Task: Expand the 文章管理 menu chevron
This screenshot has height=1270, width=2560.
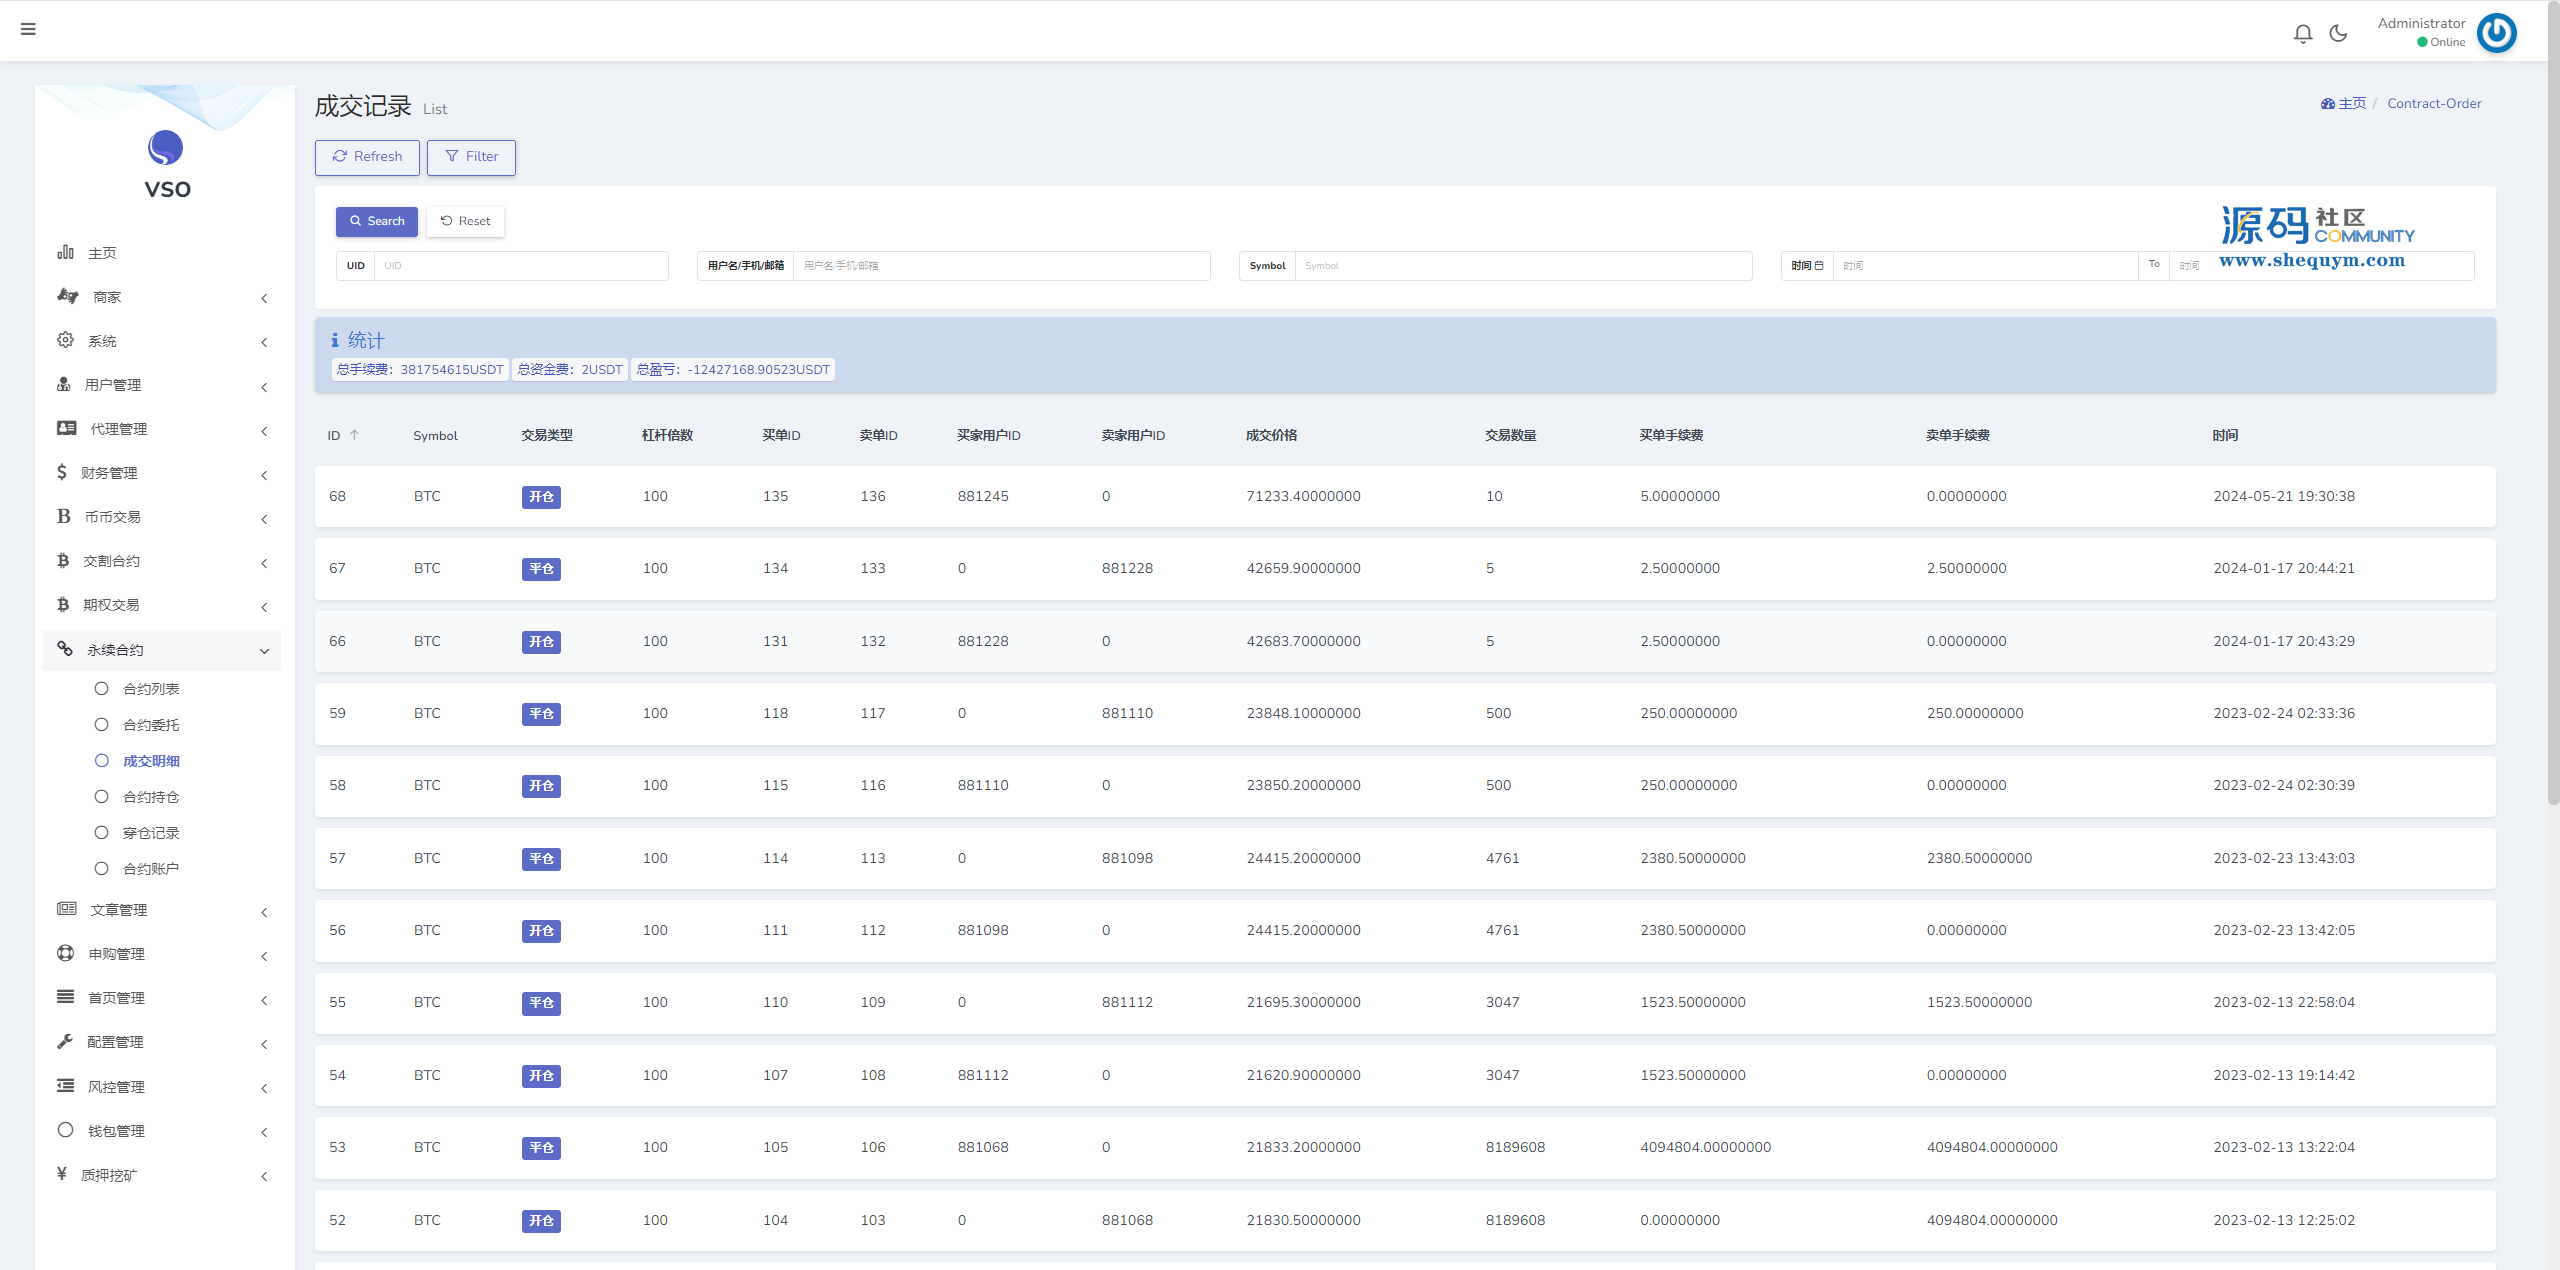Action: (264, 912)
